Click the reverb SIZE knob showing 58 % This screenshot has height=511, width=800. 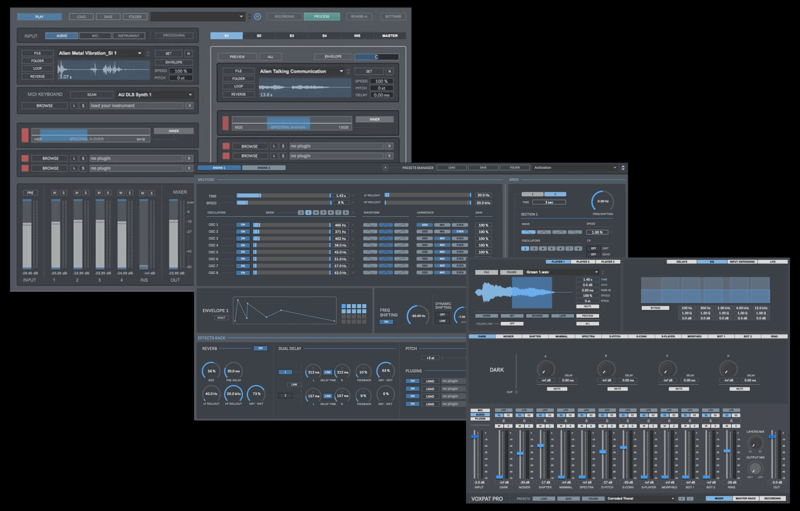(211, 371)
